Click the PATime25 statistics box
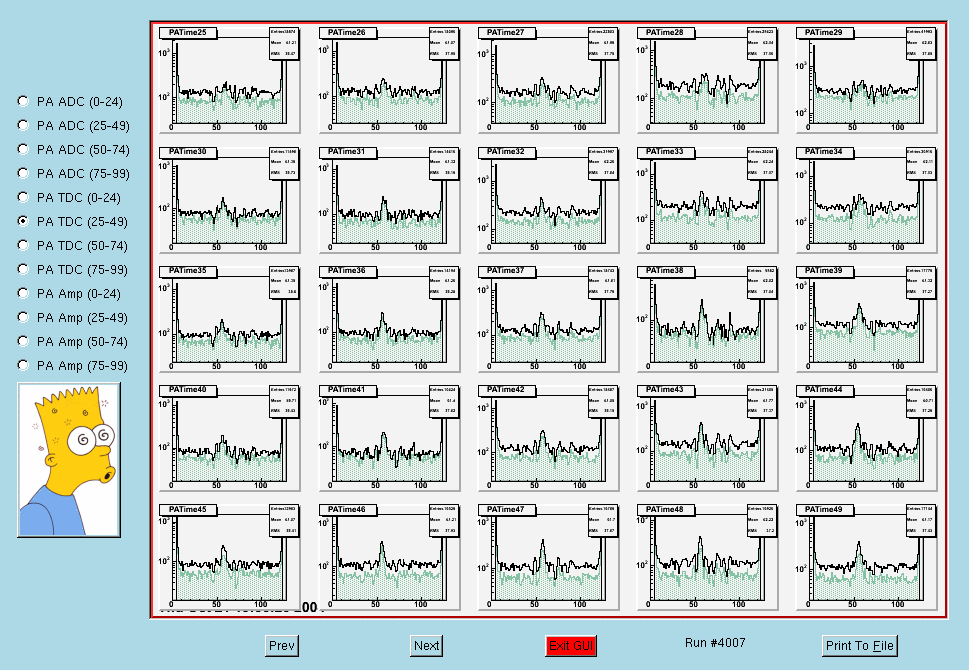The width and height of the screenshot is (969, 670). (284, 43)
